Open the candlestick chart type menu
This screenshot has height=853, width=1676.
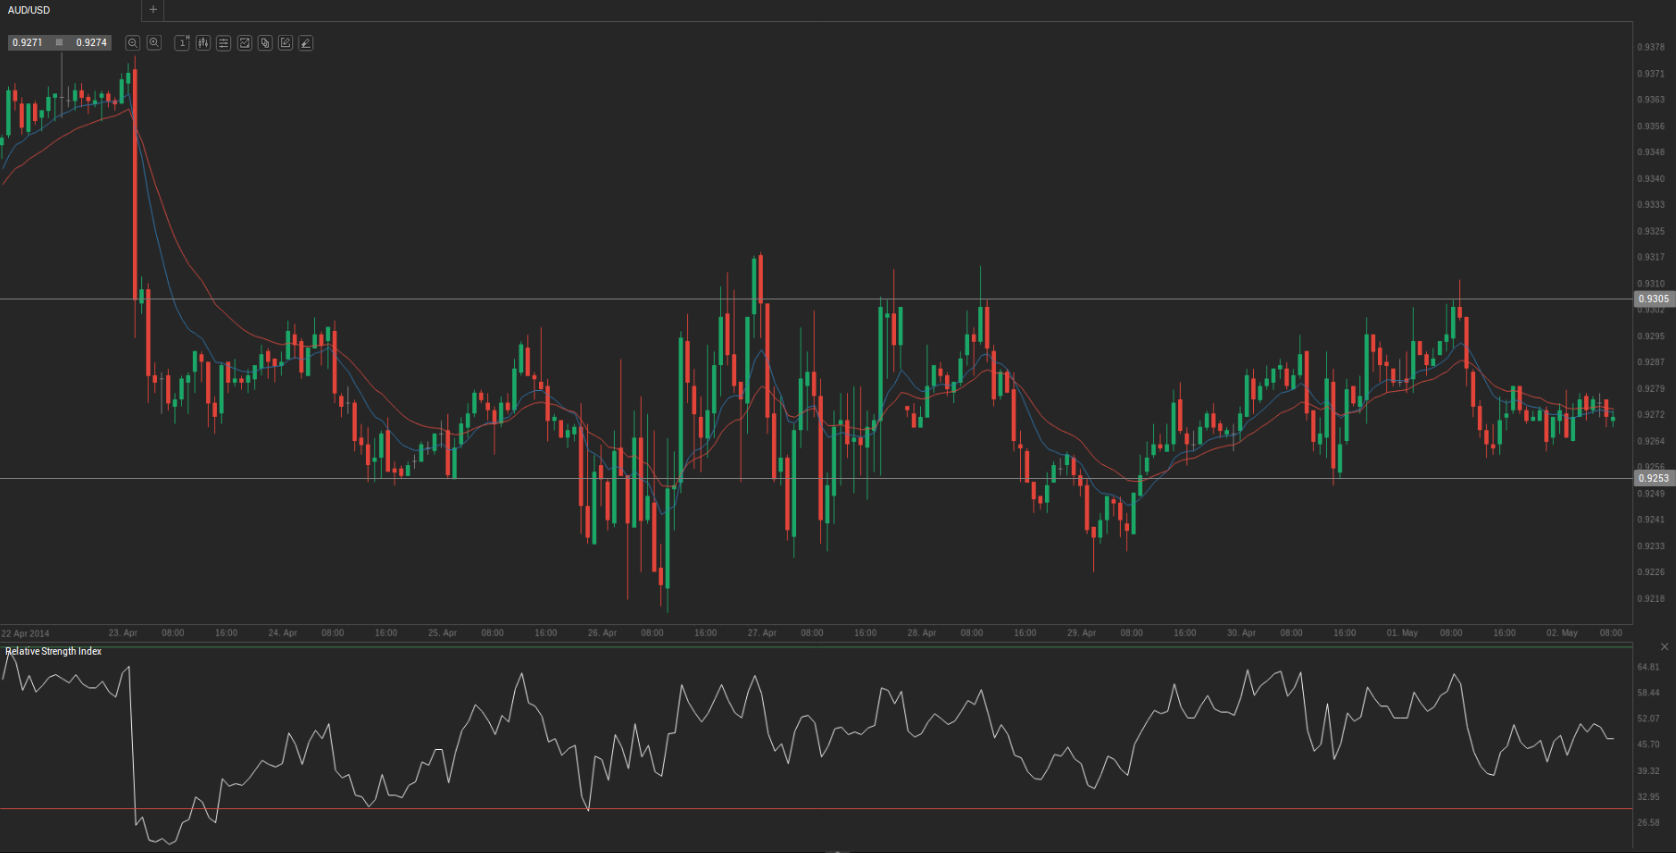click(203, 43)
